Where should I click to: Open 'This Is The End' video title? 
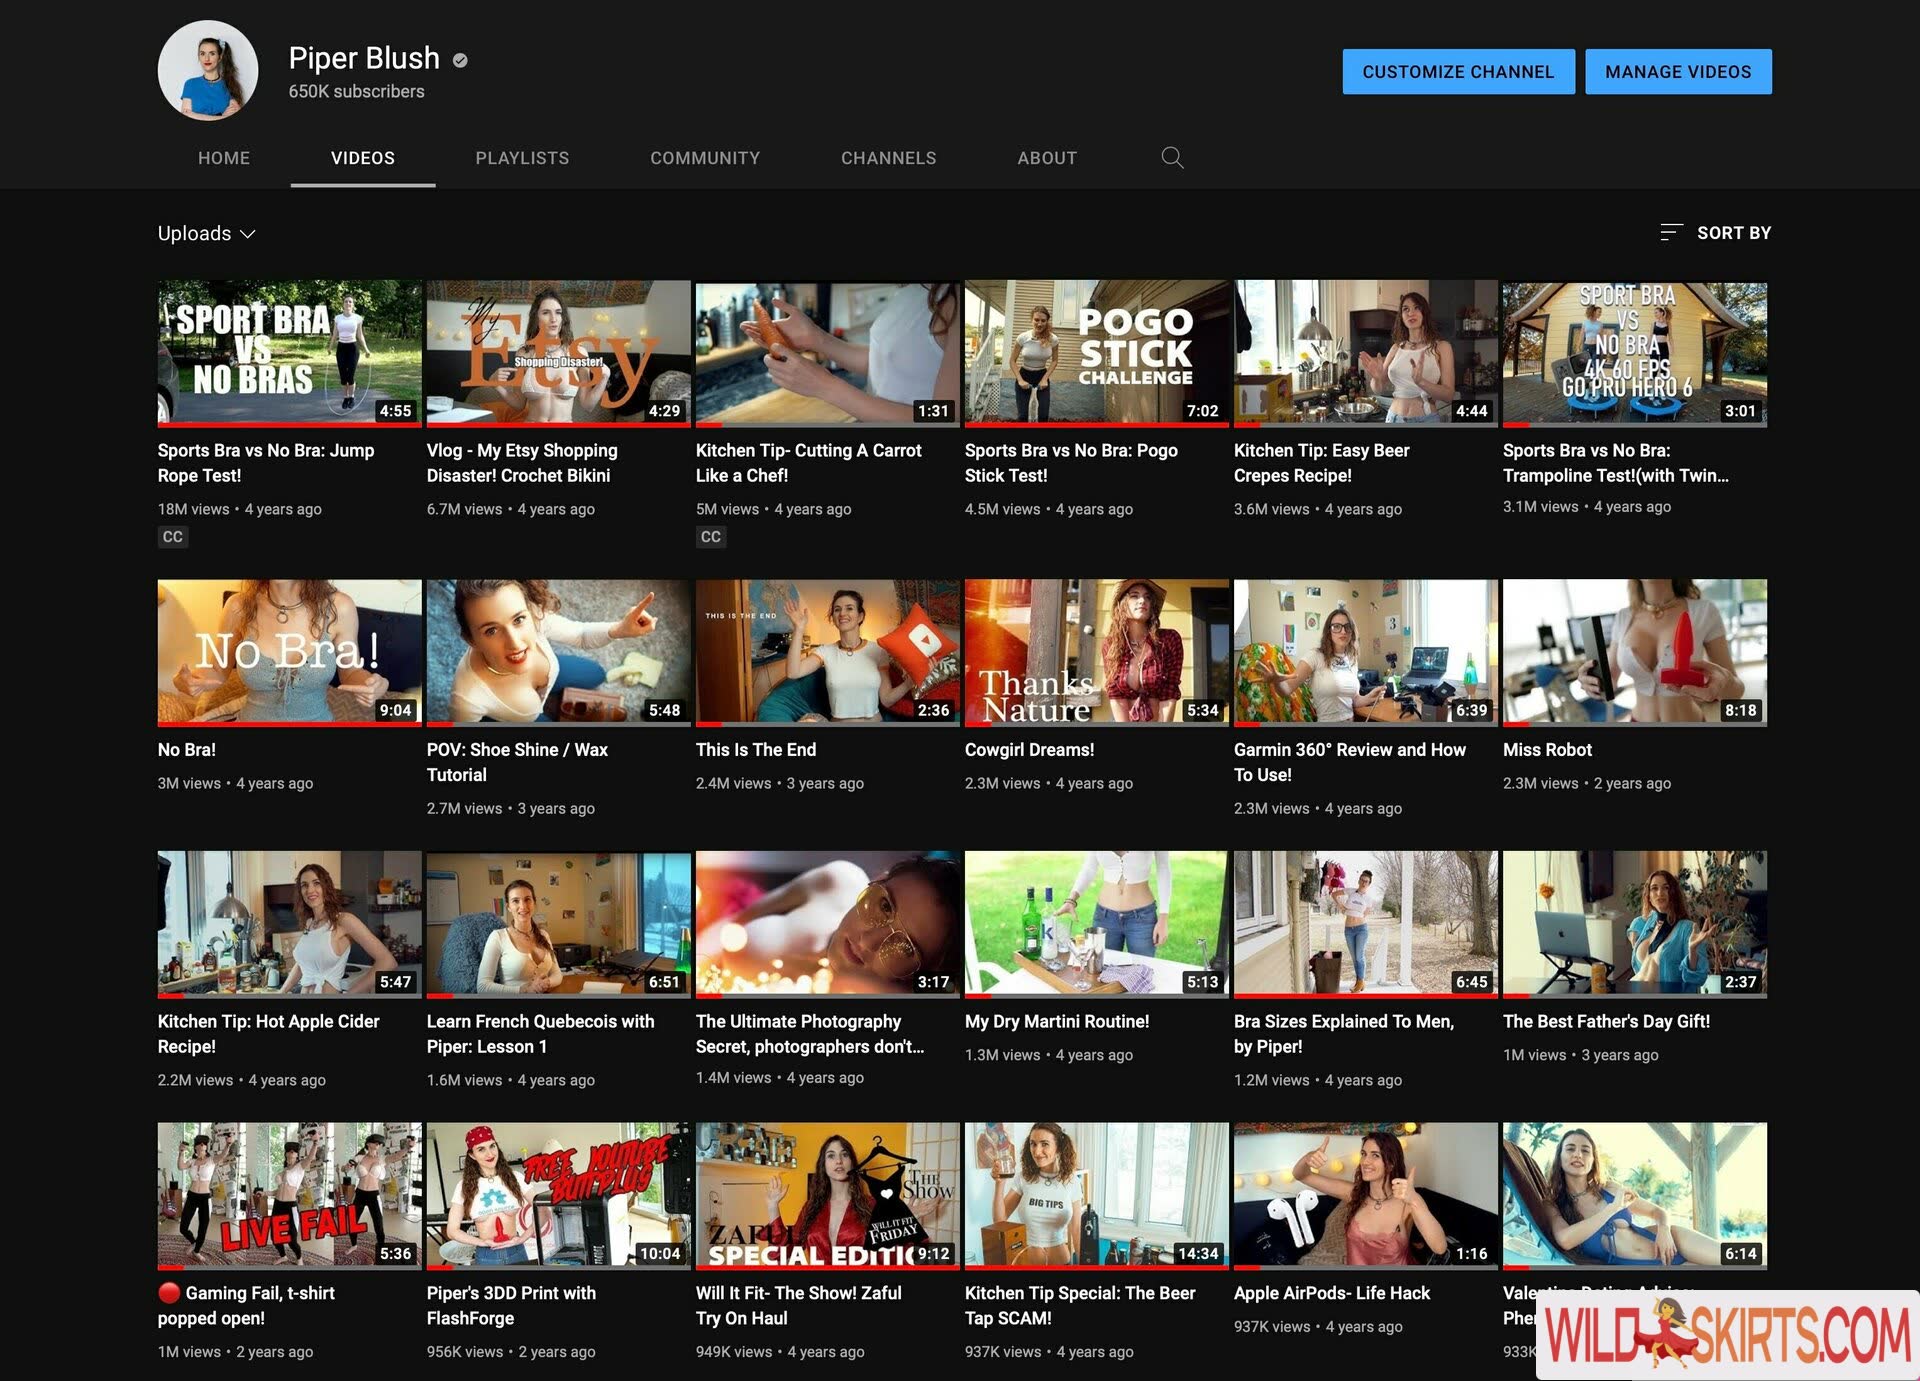(x=756, y=750)
